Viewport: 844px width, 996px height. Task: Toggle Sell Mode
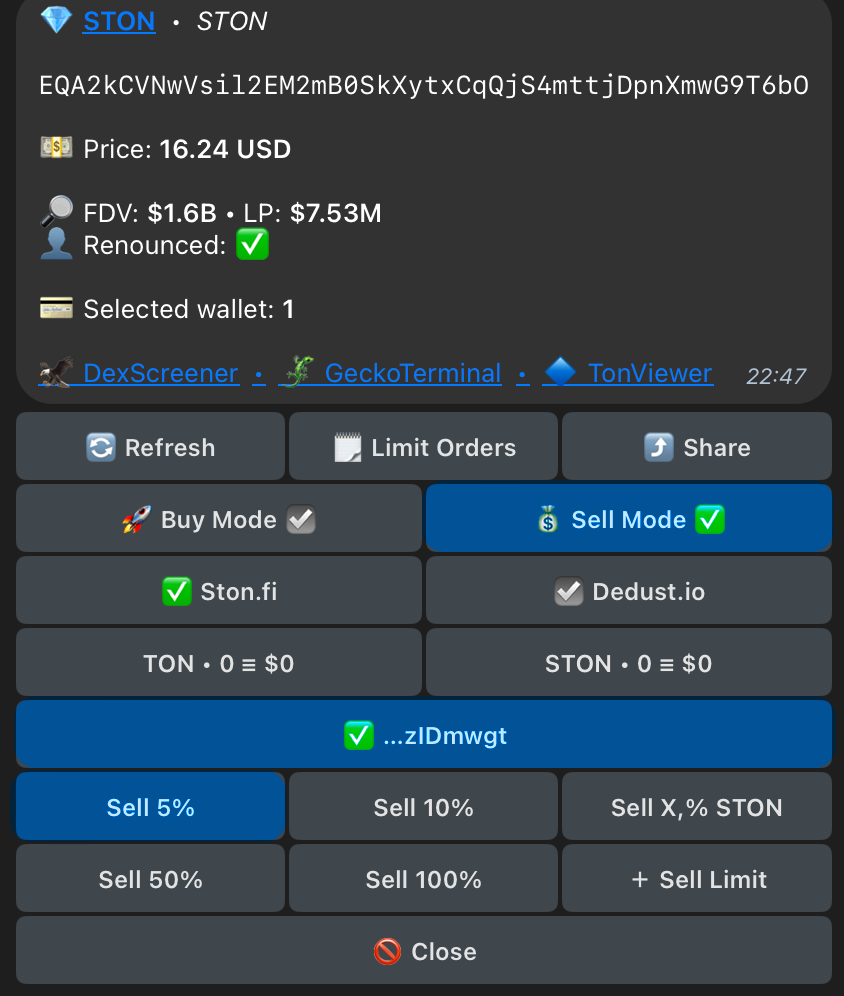coord(629,518)
